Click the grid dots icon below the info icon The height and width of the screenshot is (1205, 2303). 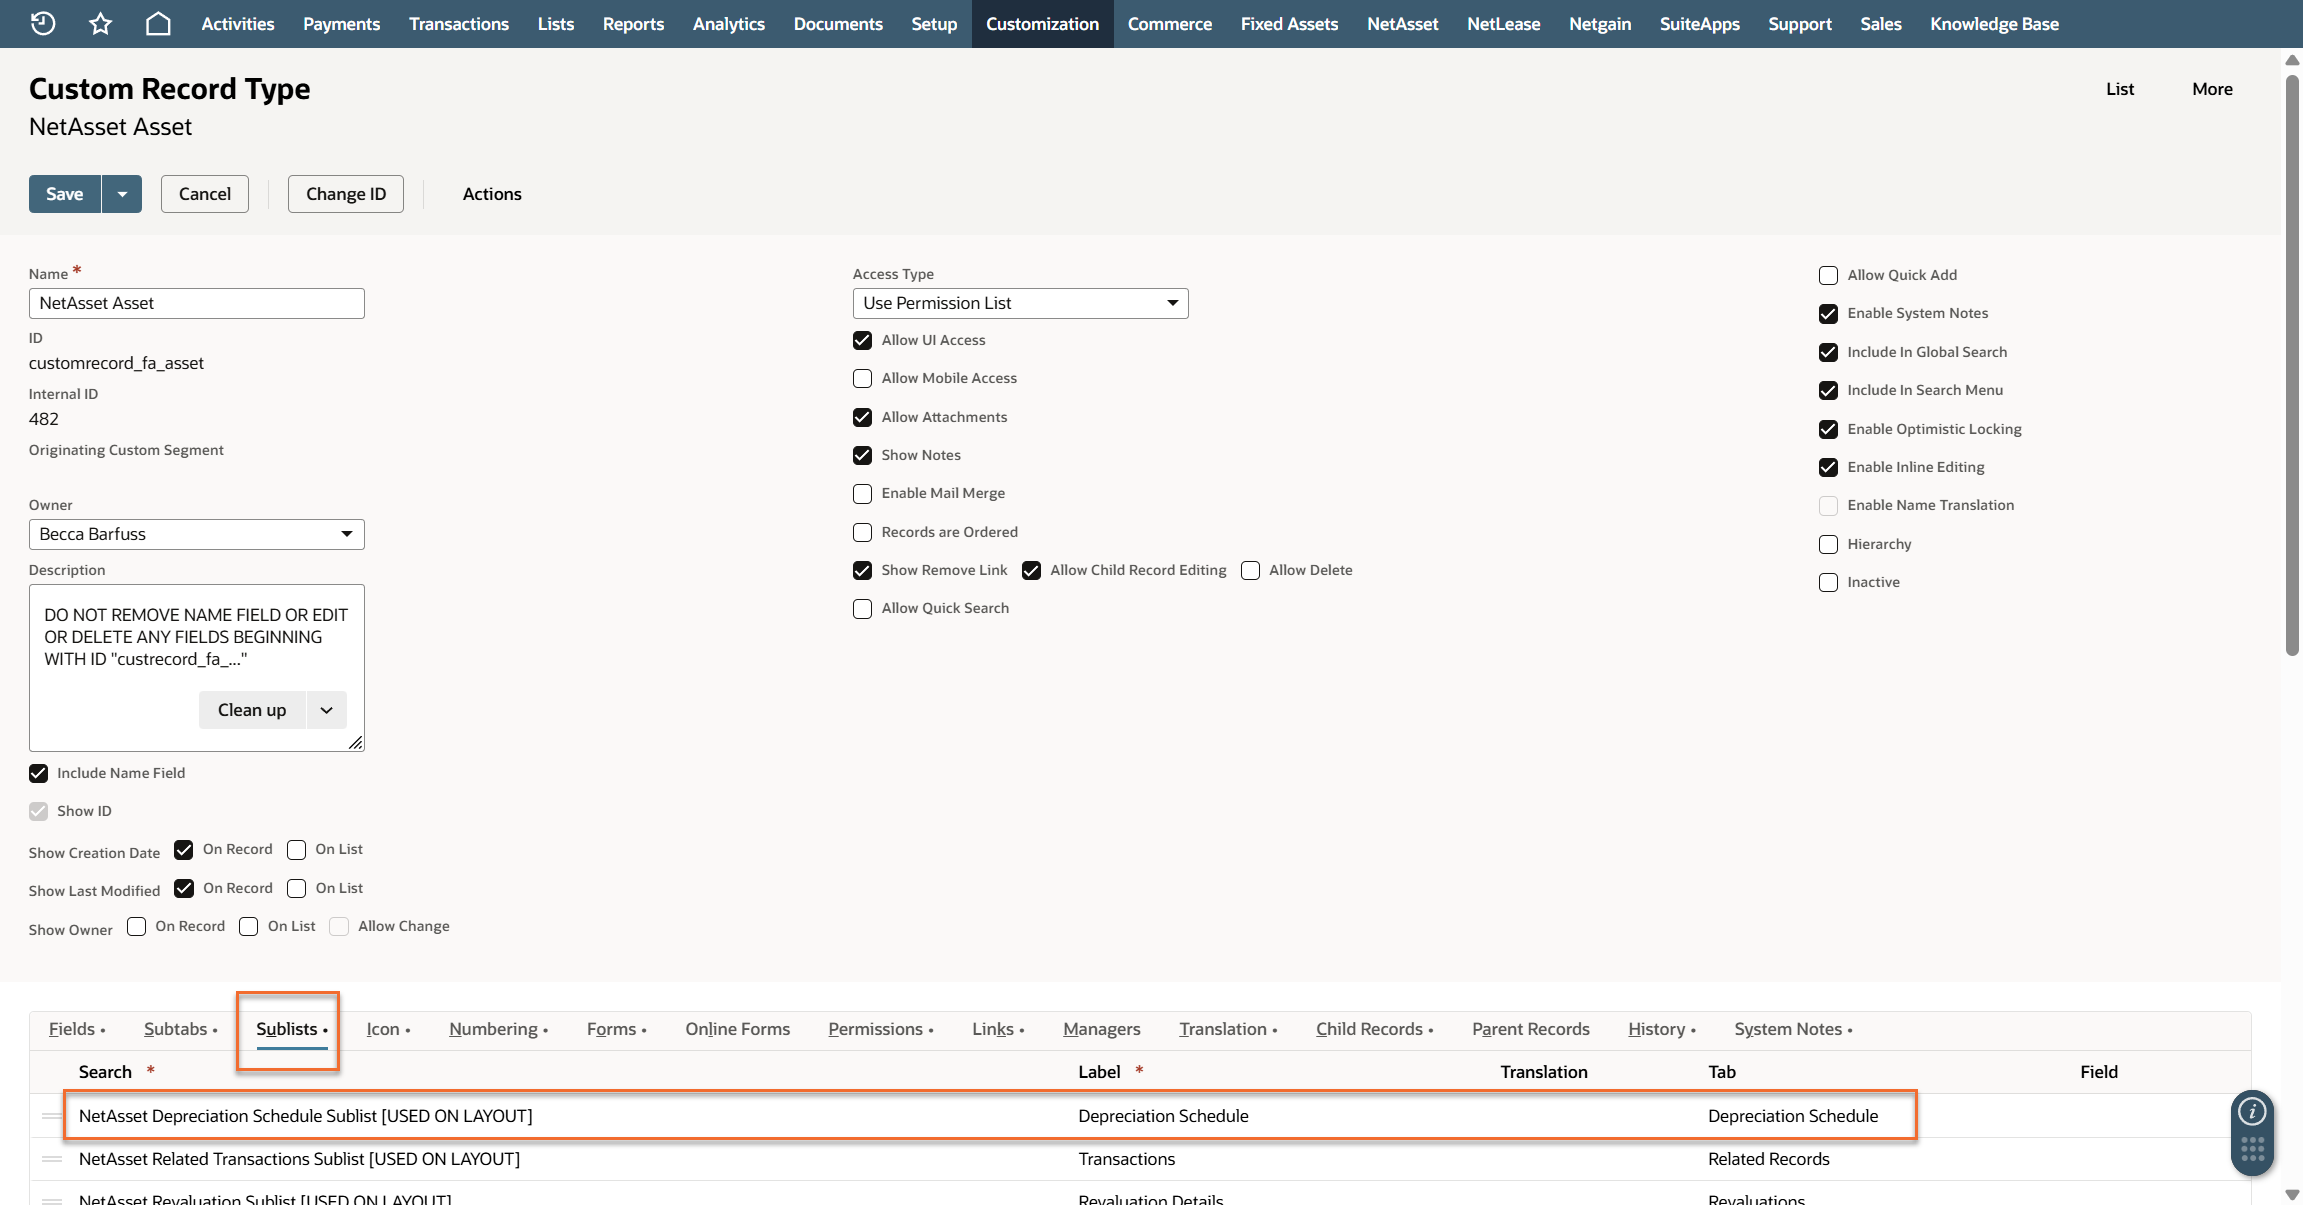(2252, 1149)
